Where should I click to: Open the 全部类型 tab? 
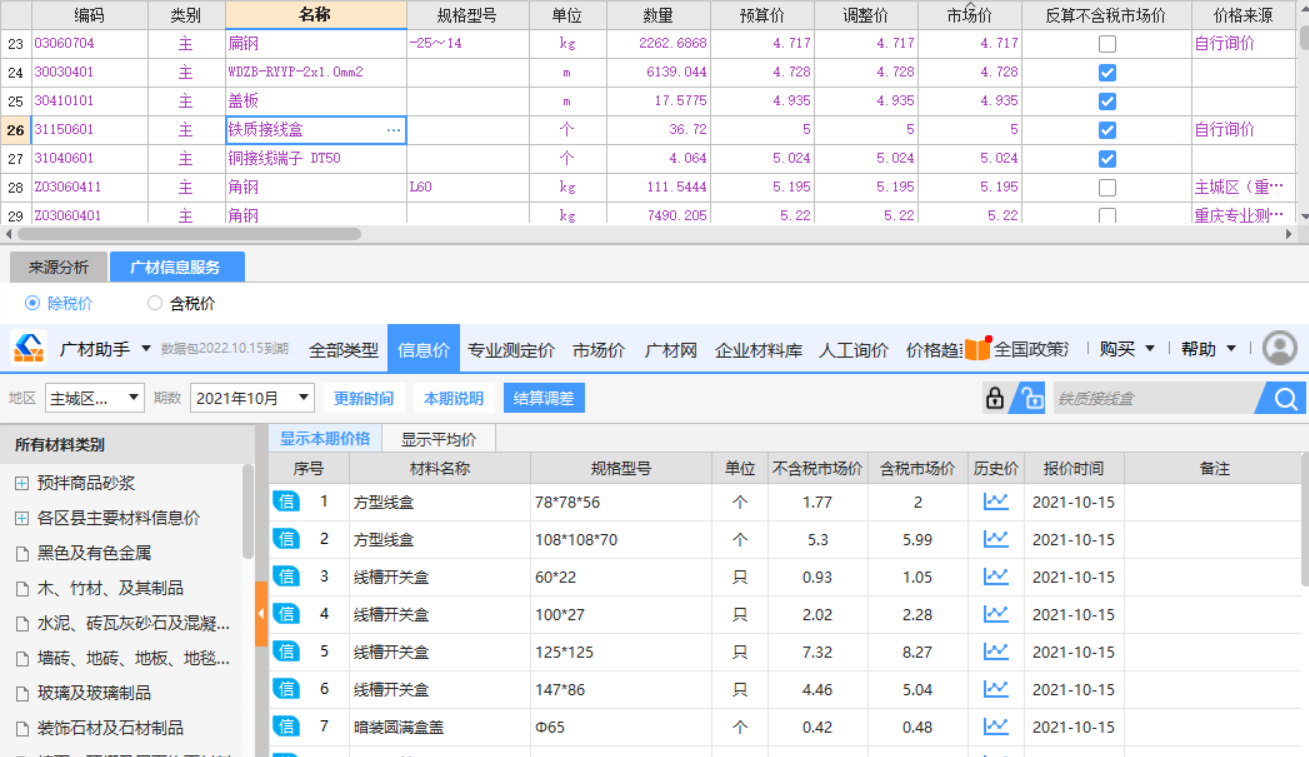click(344, 350)
